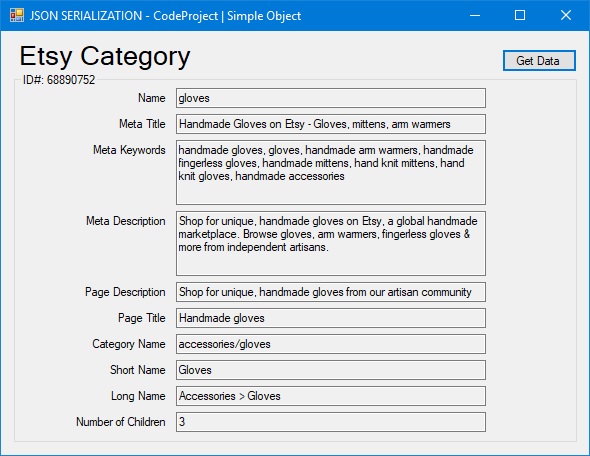
Task: Close the JSON Serialization window
Action: click(566, 15)
